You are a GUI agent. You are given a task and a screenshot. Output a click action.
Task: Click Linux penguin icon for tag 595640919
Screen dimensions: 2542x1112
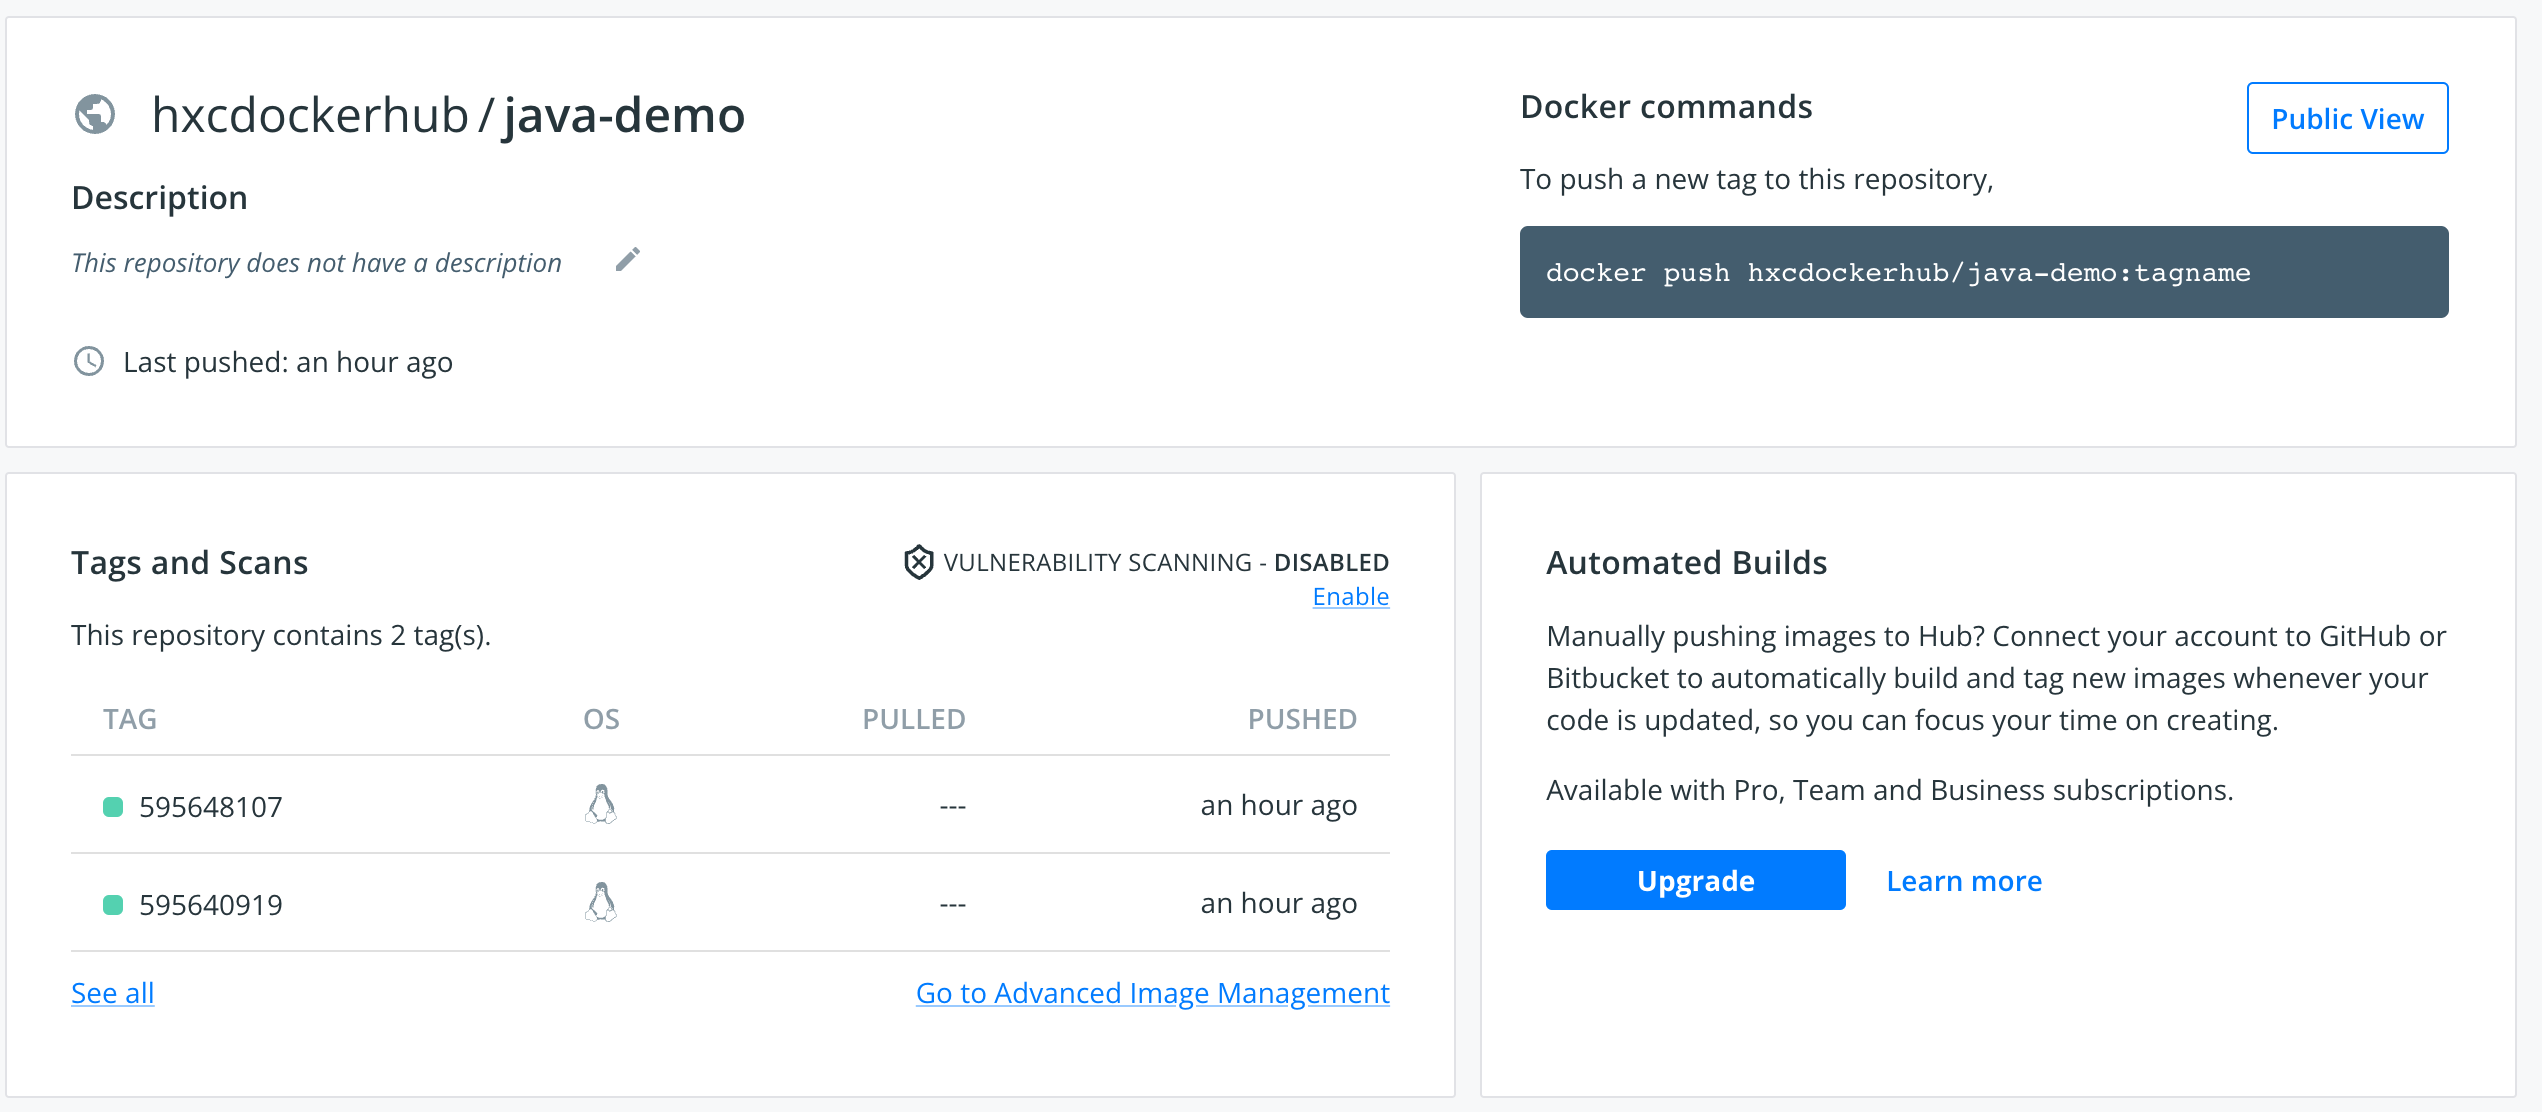601,902
